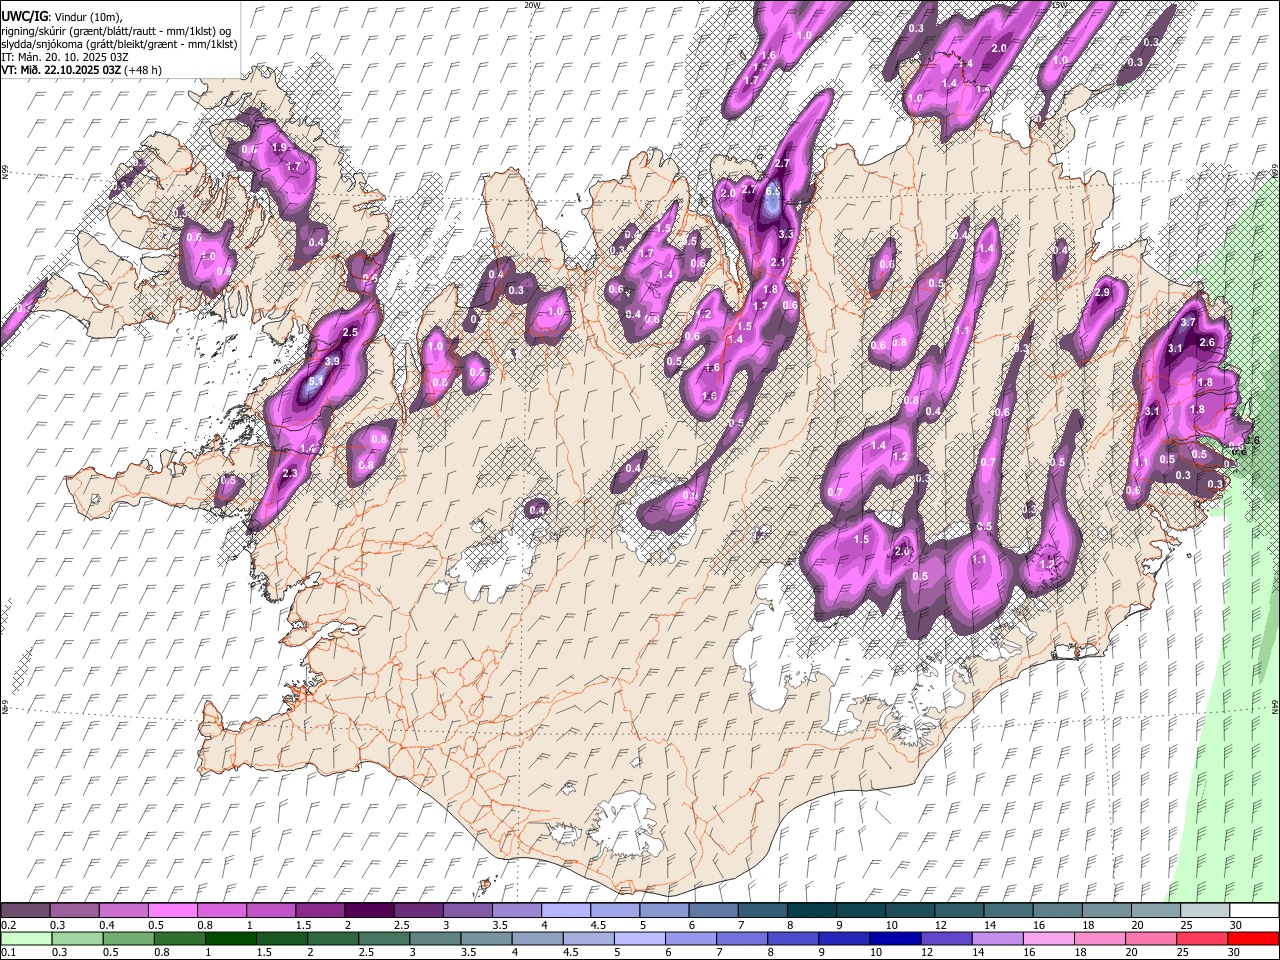The height and width of the screenshot is (960, 1280).
Task: Click the 3.9 precipitation value on the map
Action: pyautogui.click(x=332, y=361)
